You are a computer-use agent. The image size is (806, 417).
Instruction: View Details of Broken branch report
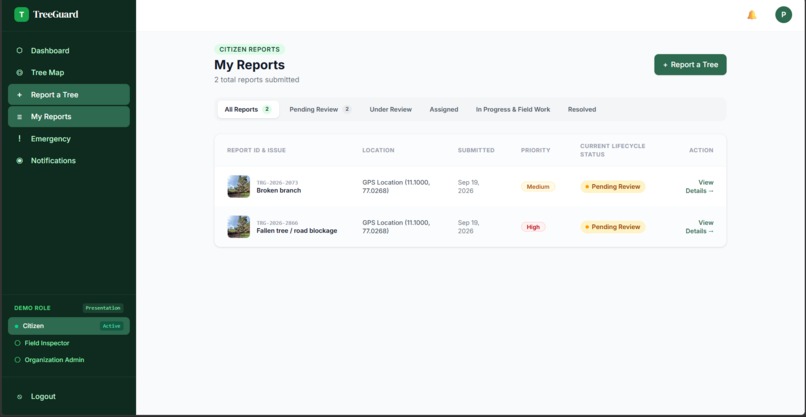pos(700,187)
